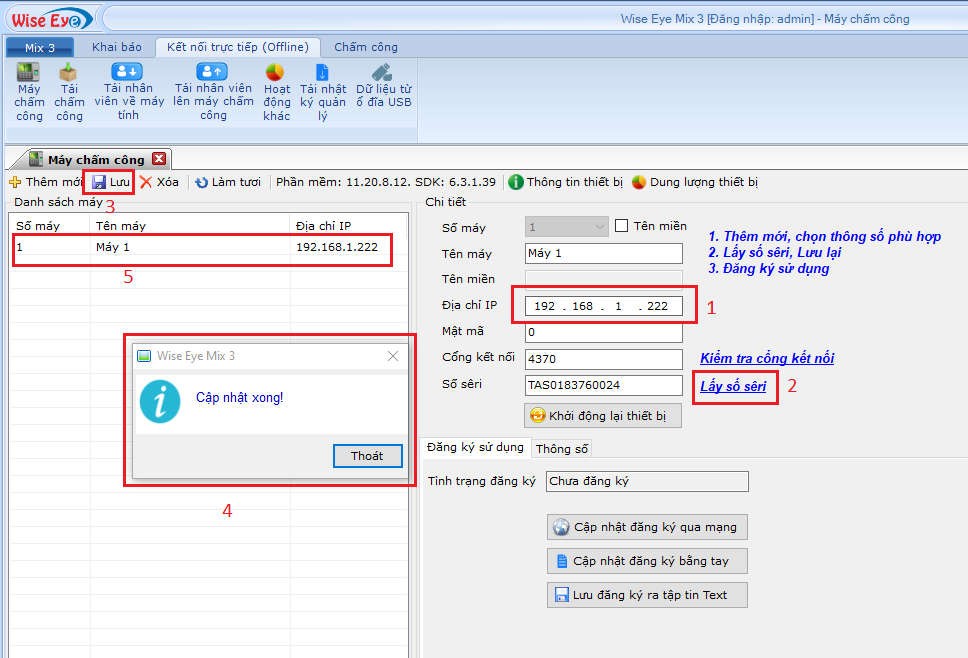
Task: Click Xóa delete button in toolbar
Action: click(159, 182)
